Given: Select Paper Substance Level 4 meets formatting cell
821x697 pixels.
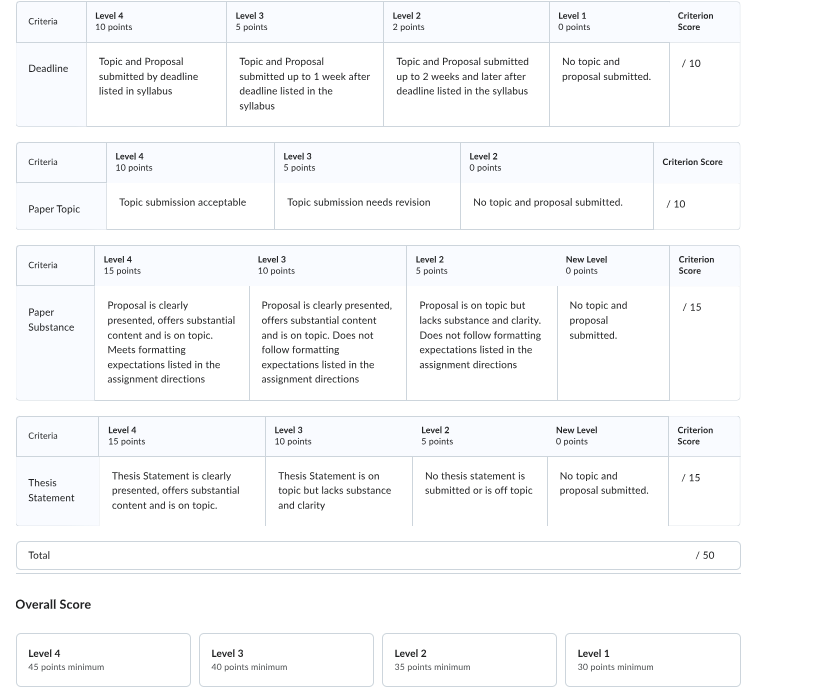Looking at the screenshot, I should tap(172, 343).
